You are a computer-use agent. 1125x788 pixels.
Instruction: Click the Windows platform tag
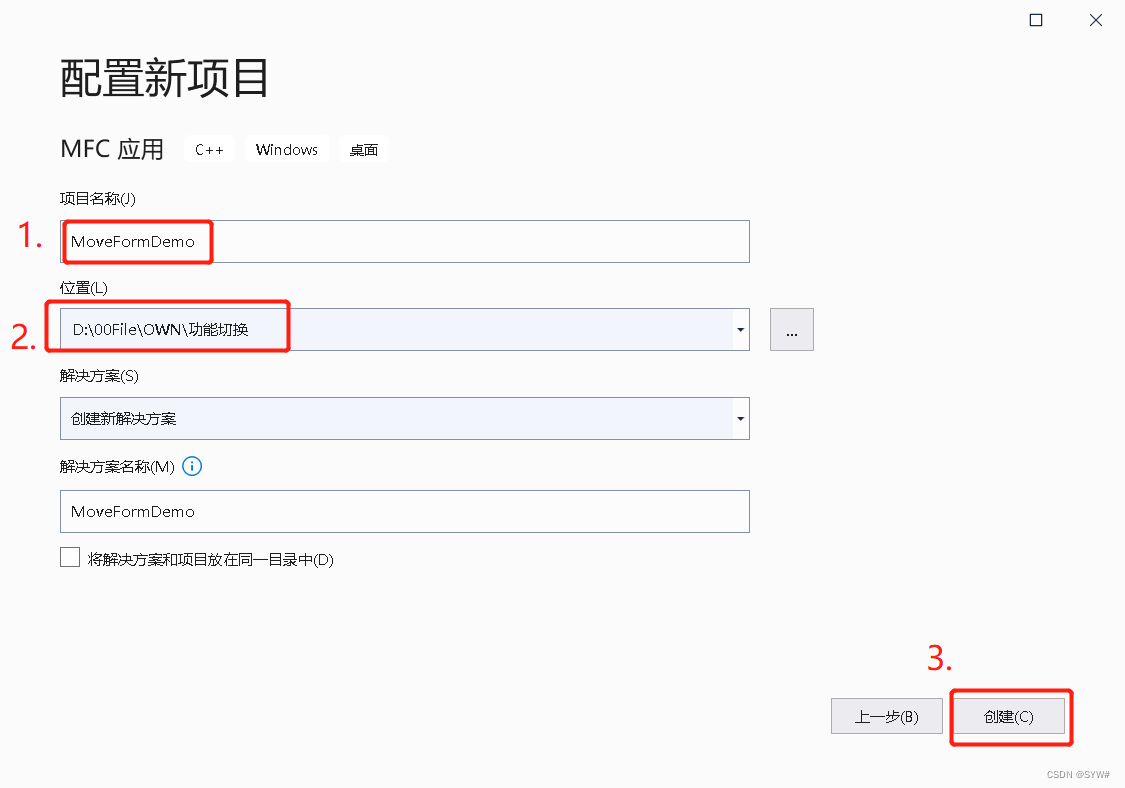[x=286, y=149]
